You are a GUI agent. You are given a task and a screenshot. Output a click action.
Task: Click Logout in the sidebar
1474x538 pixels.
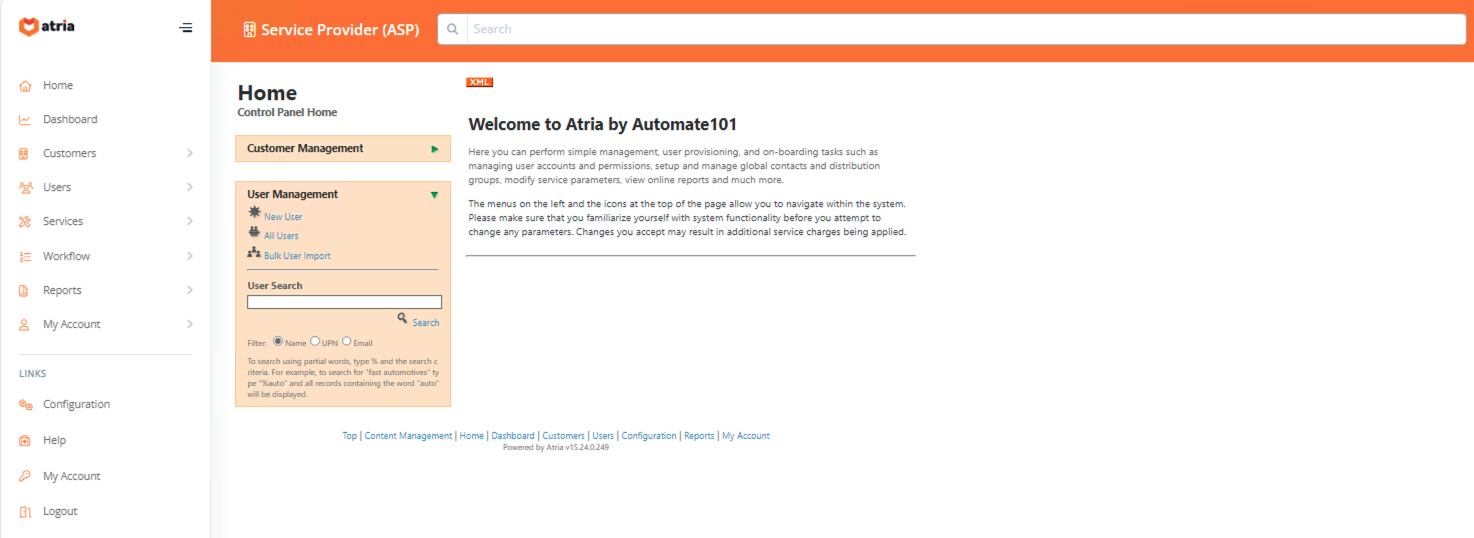(60, 512)
